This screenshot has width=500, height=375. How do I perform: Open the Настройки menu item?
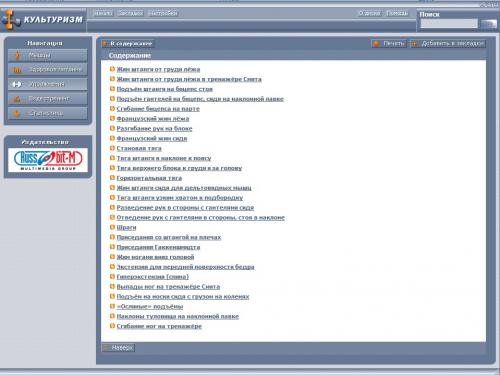coord(163,13)
